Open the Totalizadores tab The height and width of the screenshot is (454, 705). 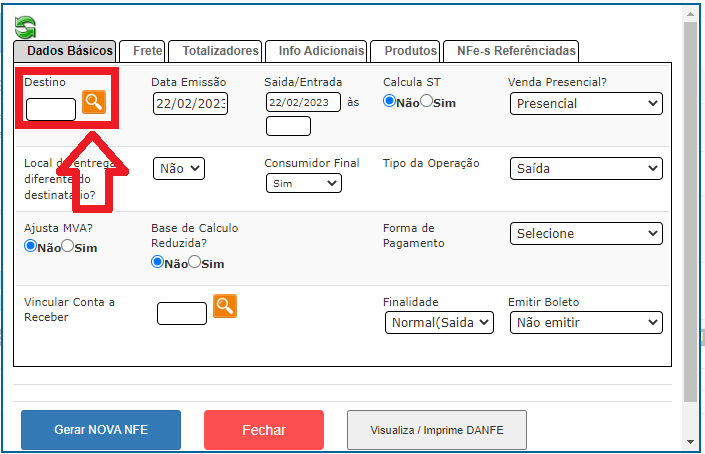(x=214, y=51)
